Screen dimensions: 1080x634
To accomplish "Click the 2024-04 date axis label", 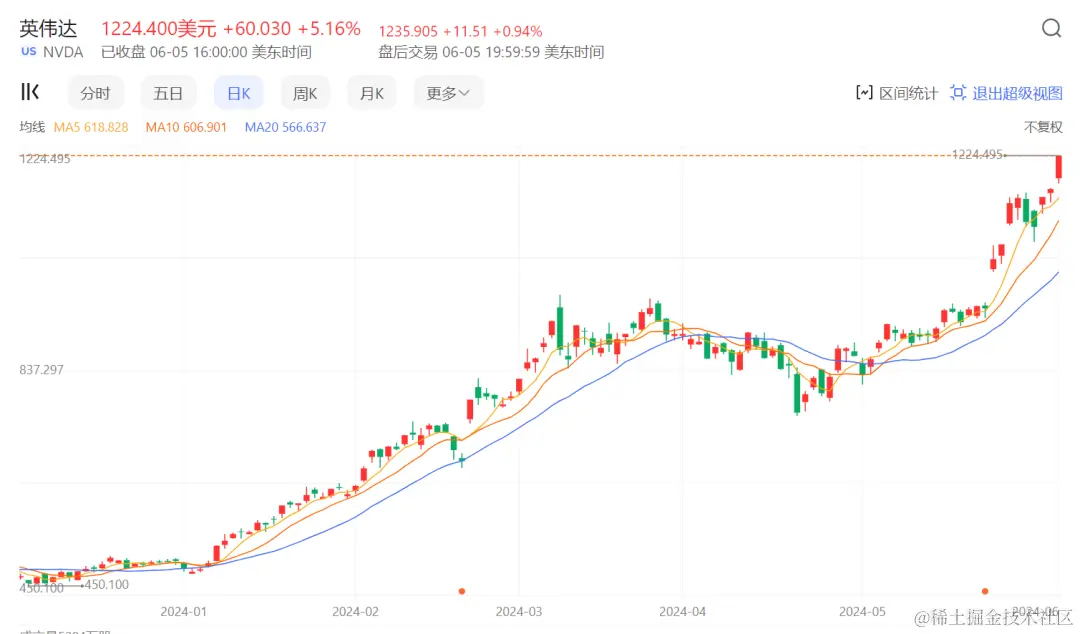I will (683, 611).
